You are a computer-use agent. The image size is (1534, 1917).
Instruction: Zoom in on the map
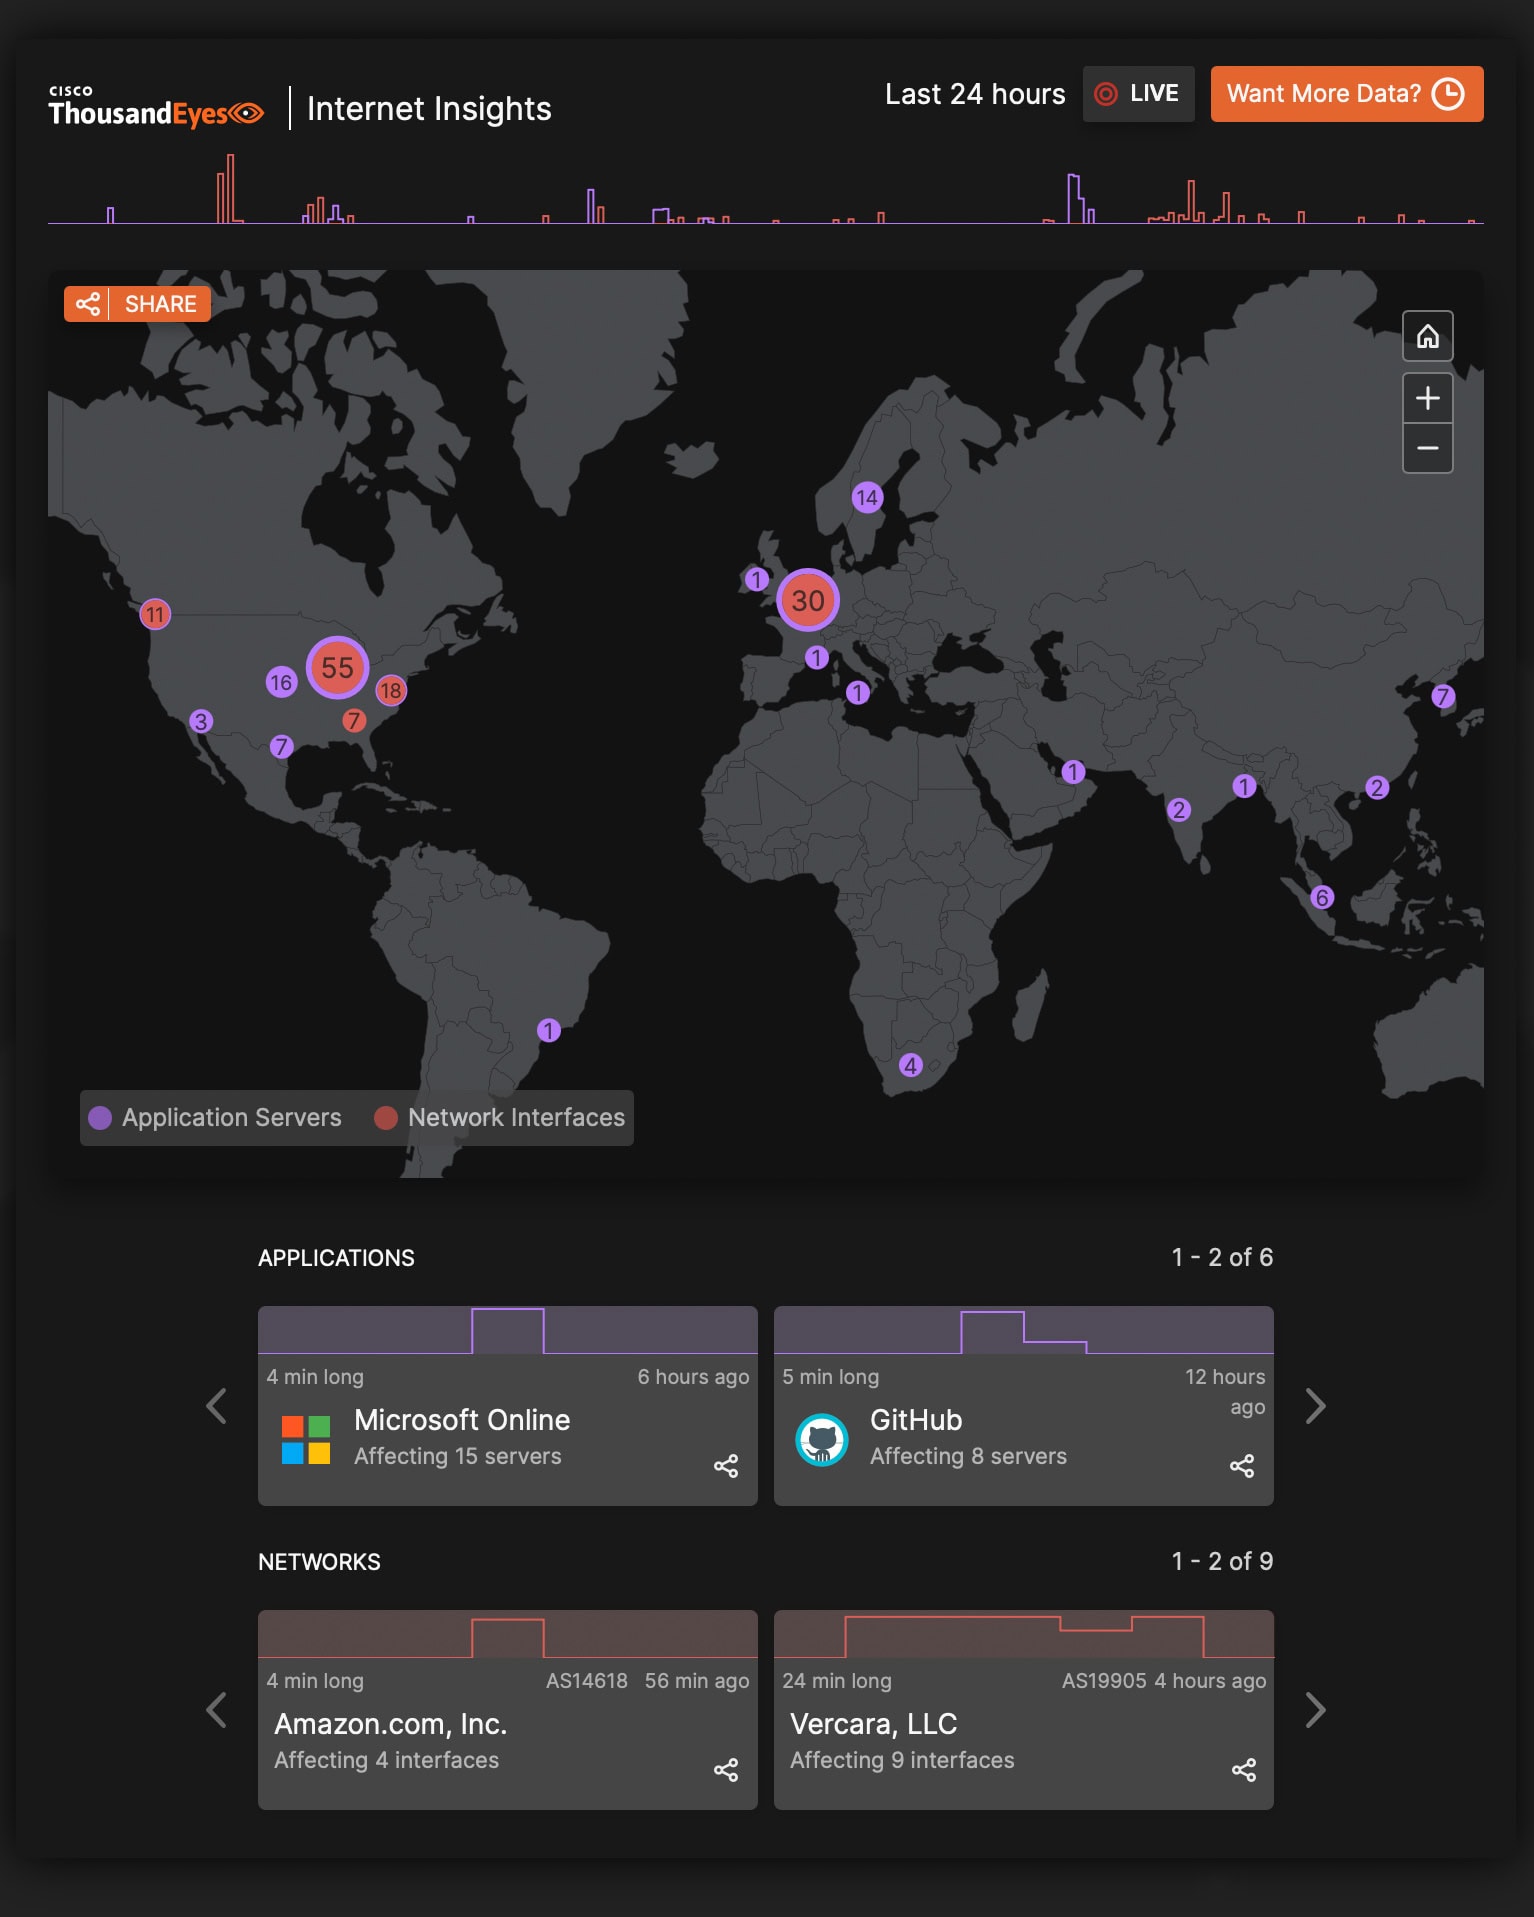point(1427,398)
